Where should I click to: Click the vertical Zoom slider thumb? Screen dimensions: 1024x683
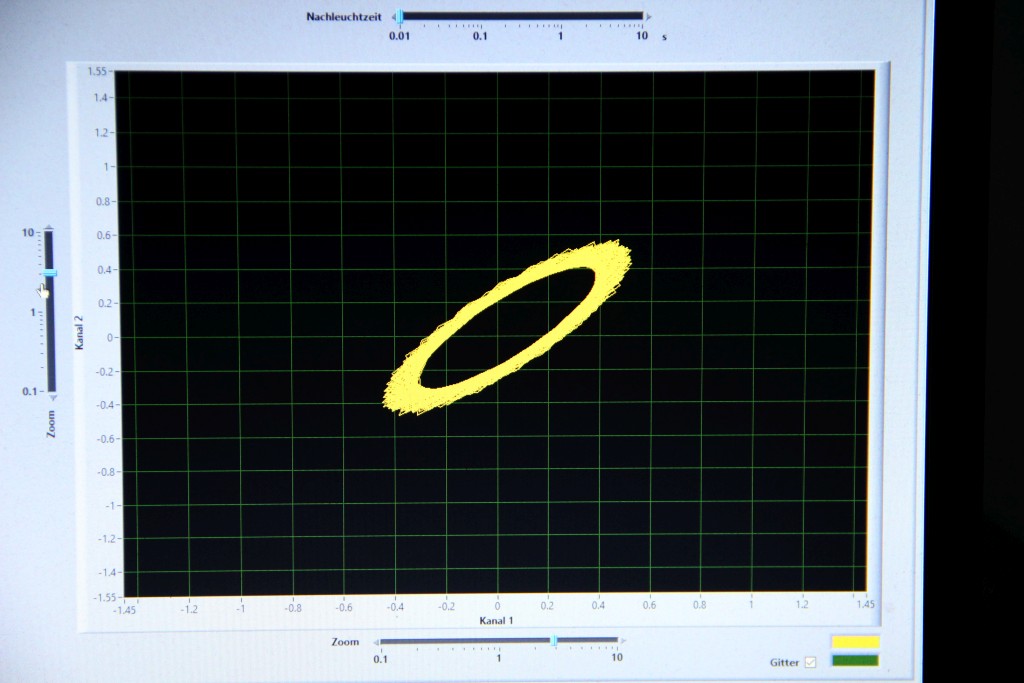pyautogui.click(x=50, y=272)
